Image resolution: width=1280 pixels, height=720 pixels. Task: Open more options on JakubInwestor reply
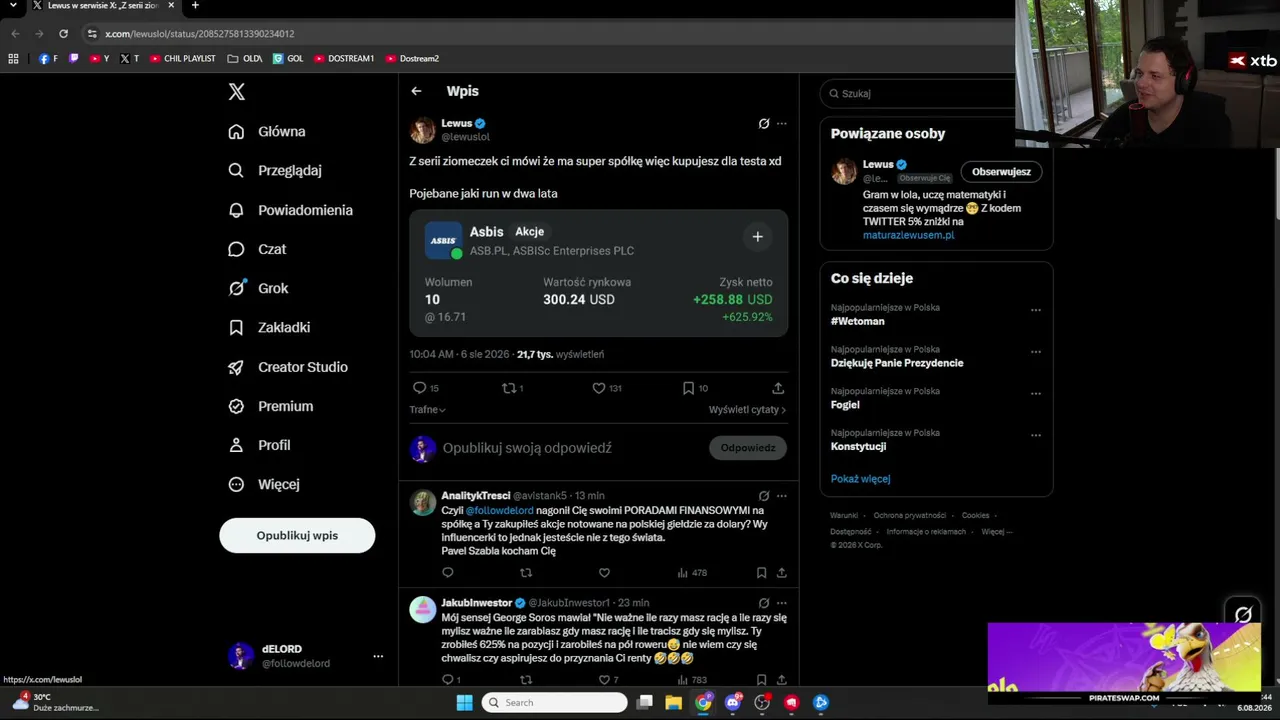point(782,604)
